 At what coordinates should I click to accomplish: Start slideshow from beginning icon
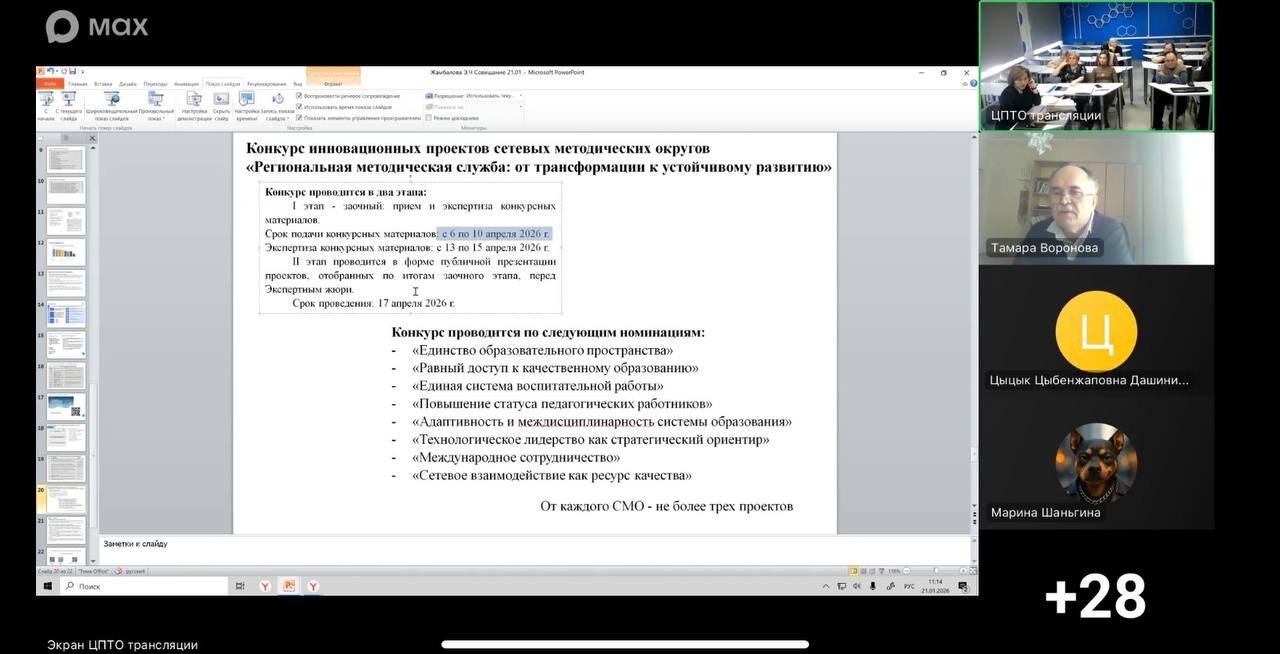coord(46,100)
